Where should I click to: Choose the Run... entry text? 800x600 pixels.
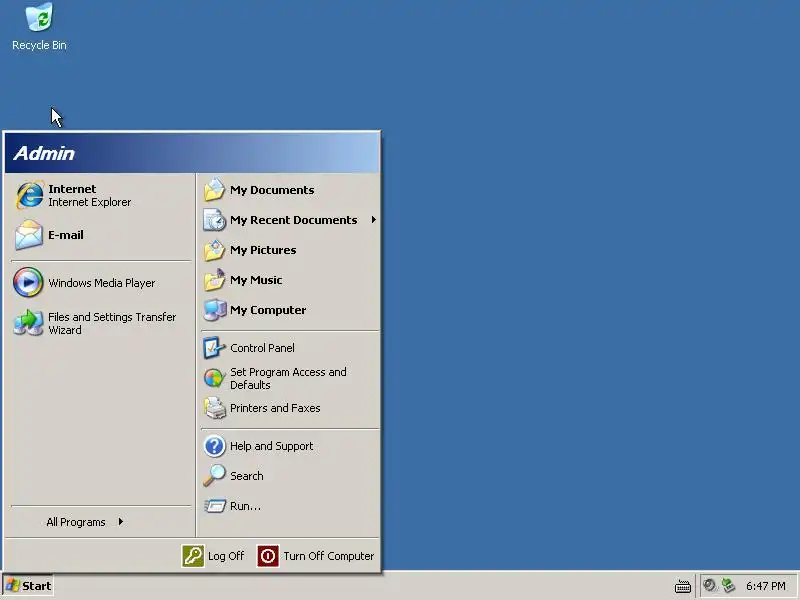(x=245, y=506)
